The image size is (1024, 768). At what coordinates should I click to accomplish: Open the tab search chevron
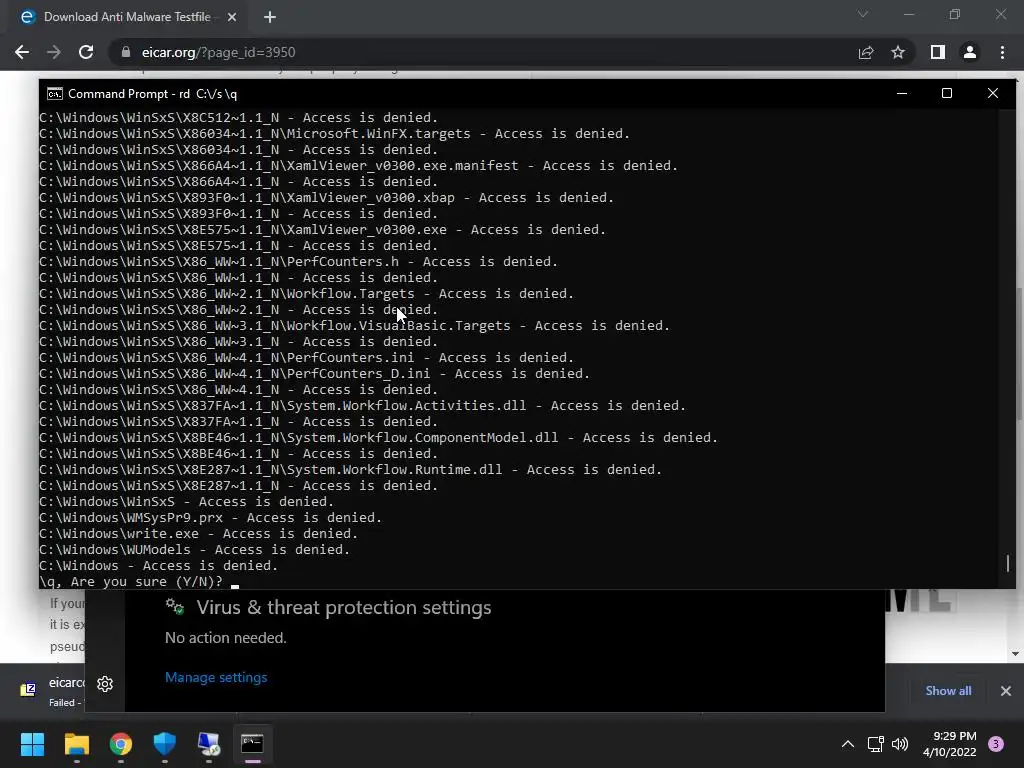point(863,14)
